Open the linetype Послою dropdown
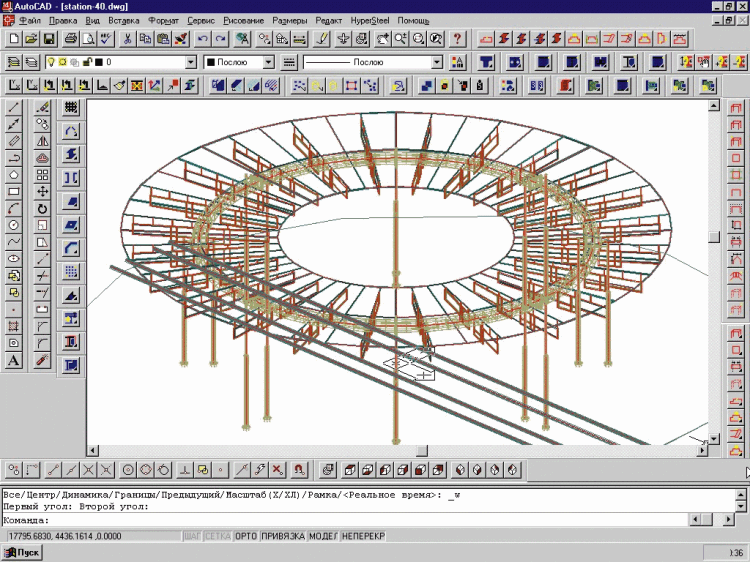The image size is (750, 562). (x=437, y=62)
